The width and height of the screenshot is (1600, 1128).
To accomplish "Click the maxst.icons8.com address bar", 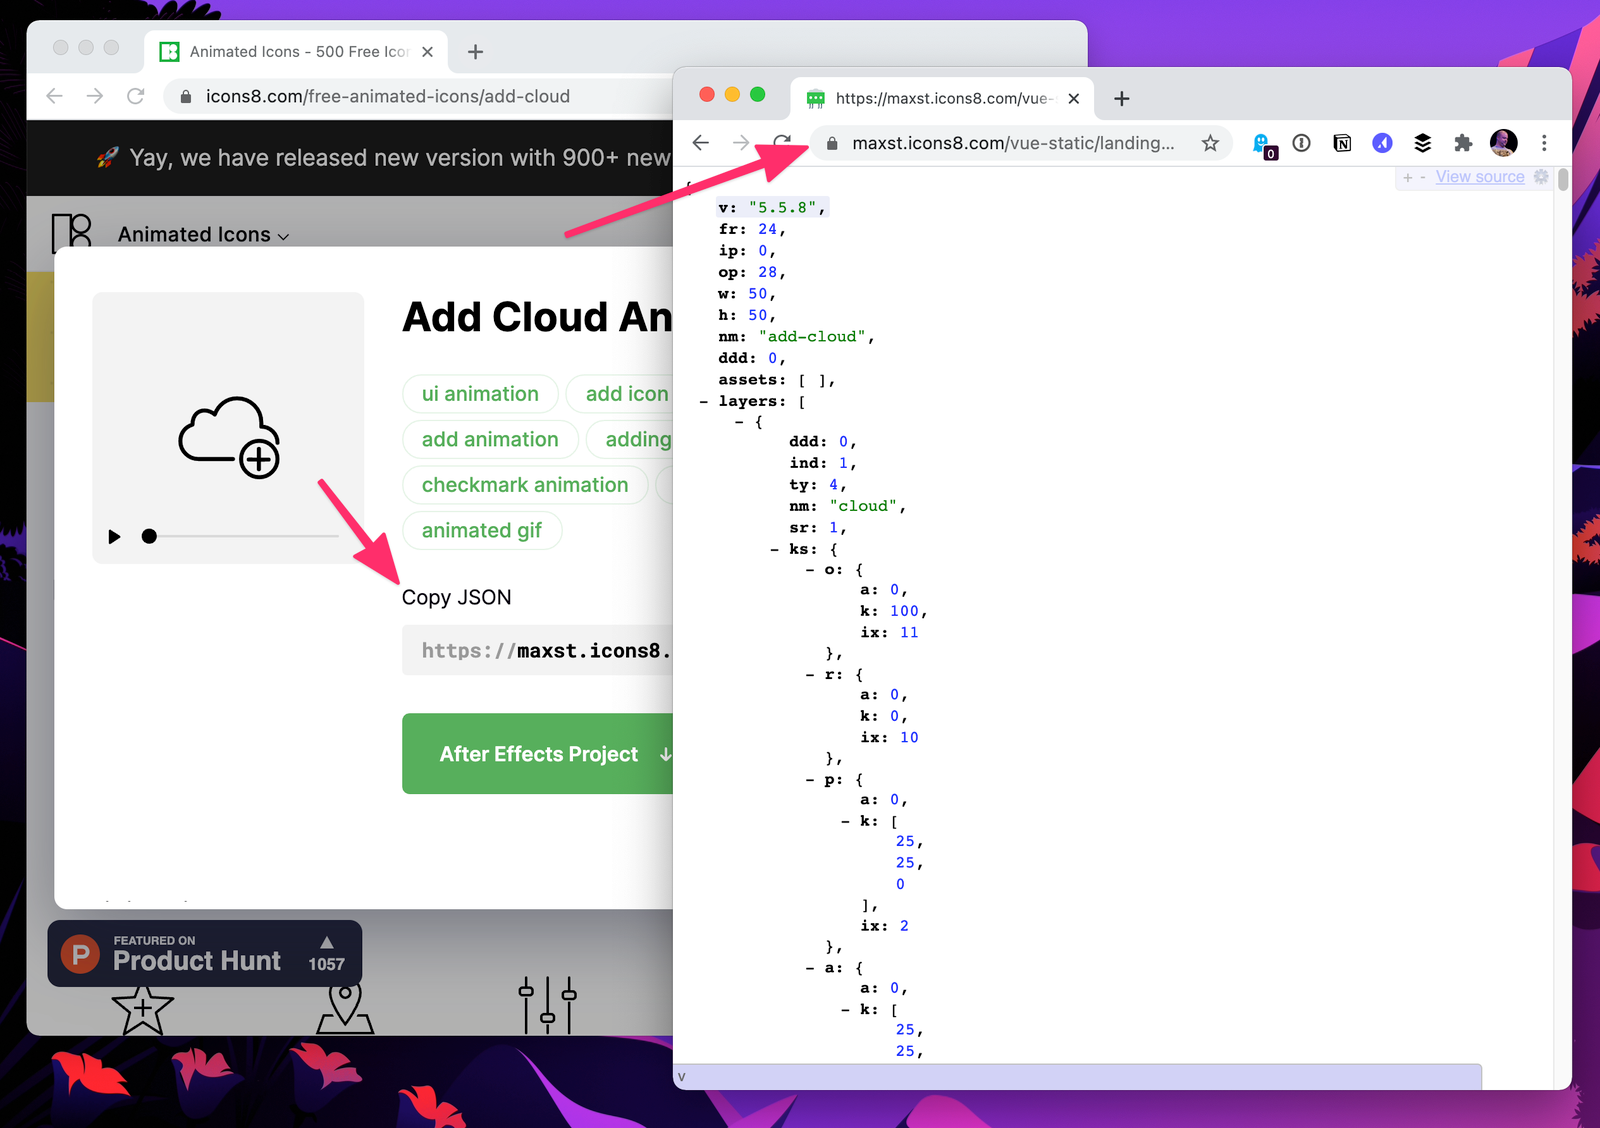I will click(1020, 143).
